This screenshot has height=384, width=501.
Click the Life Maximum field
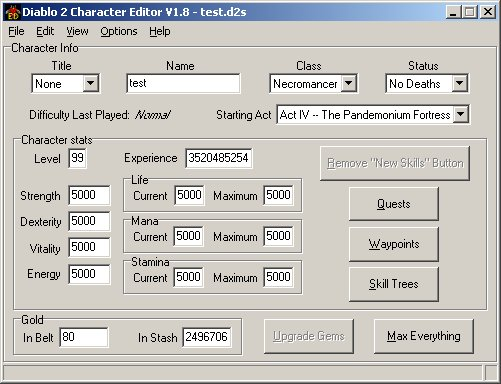tap(278, 195)
